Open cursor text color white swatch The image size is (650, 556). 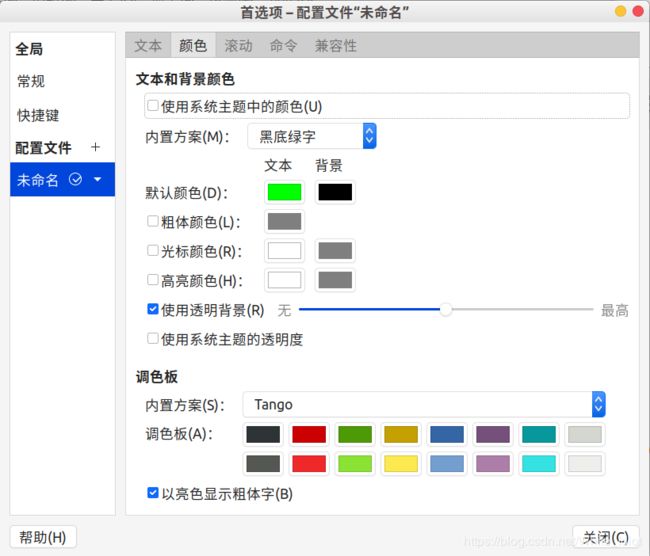tap(284, 250)
